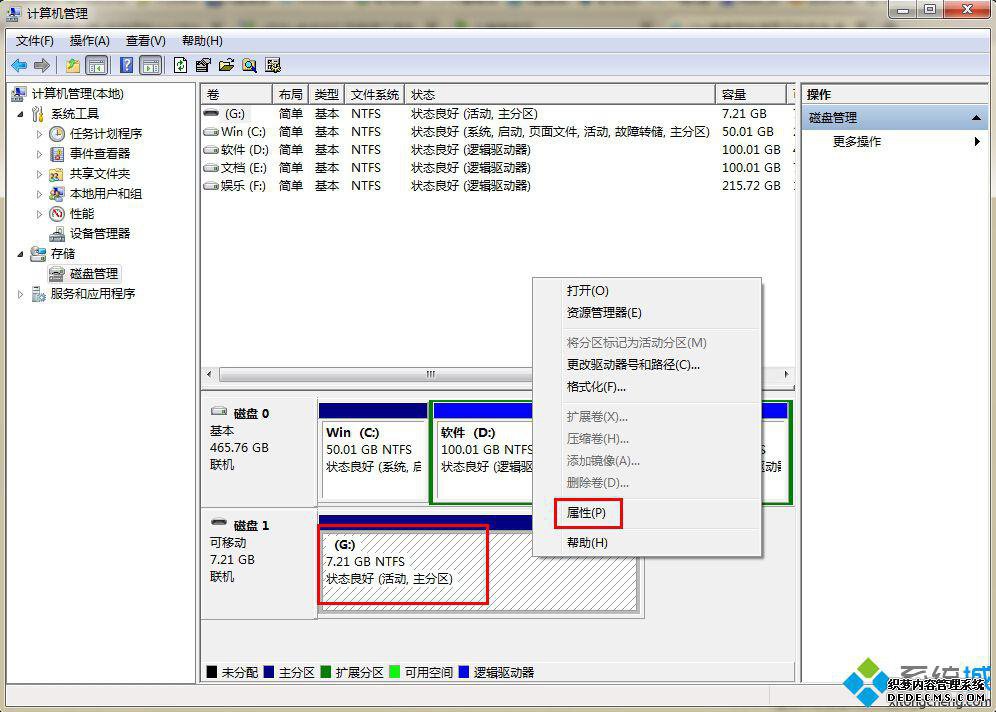Open the 查看(V) menu
Viewport: 996px width, 712px height.
coord(145,41)
